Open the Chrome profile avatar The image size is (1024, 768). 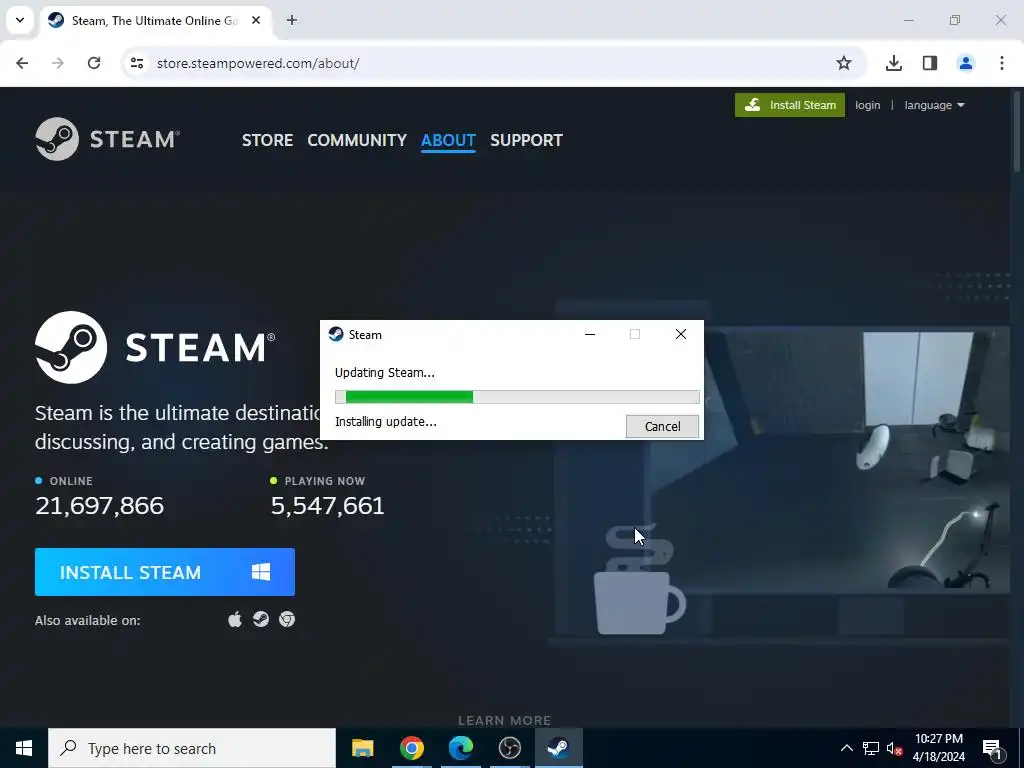[966, 63]
